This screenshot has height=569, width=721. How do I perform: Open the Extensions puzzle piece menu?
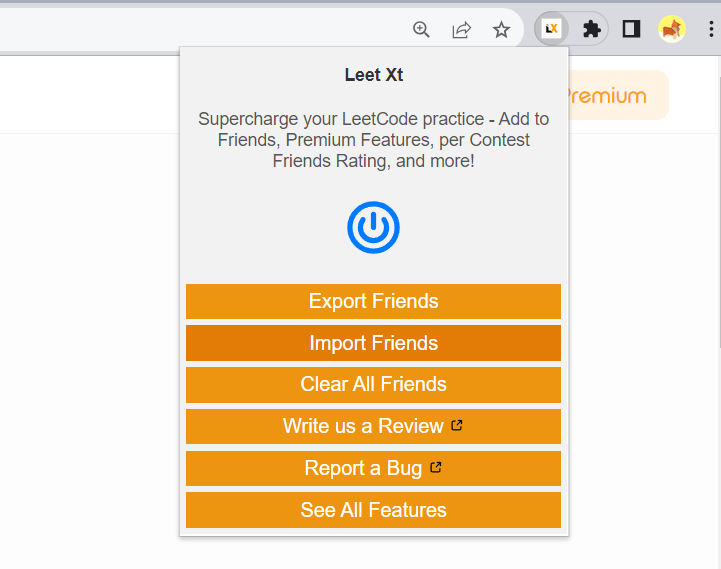point(591,29)
